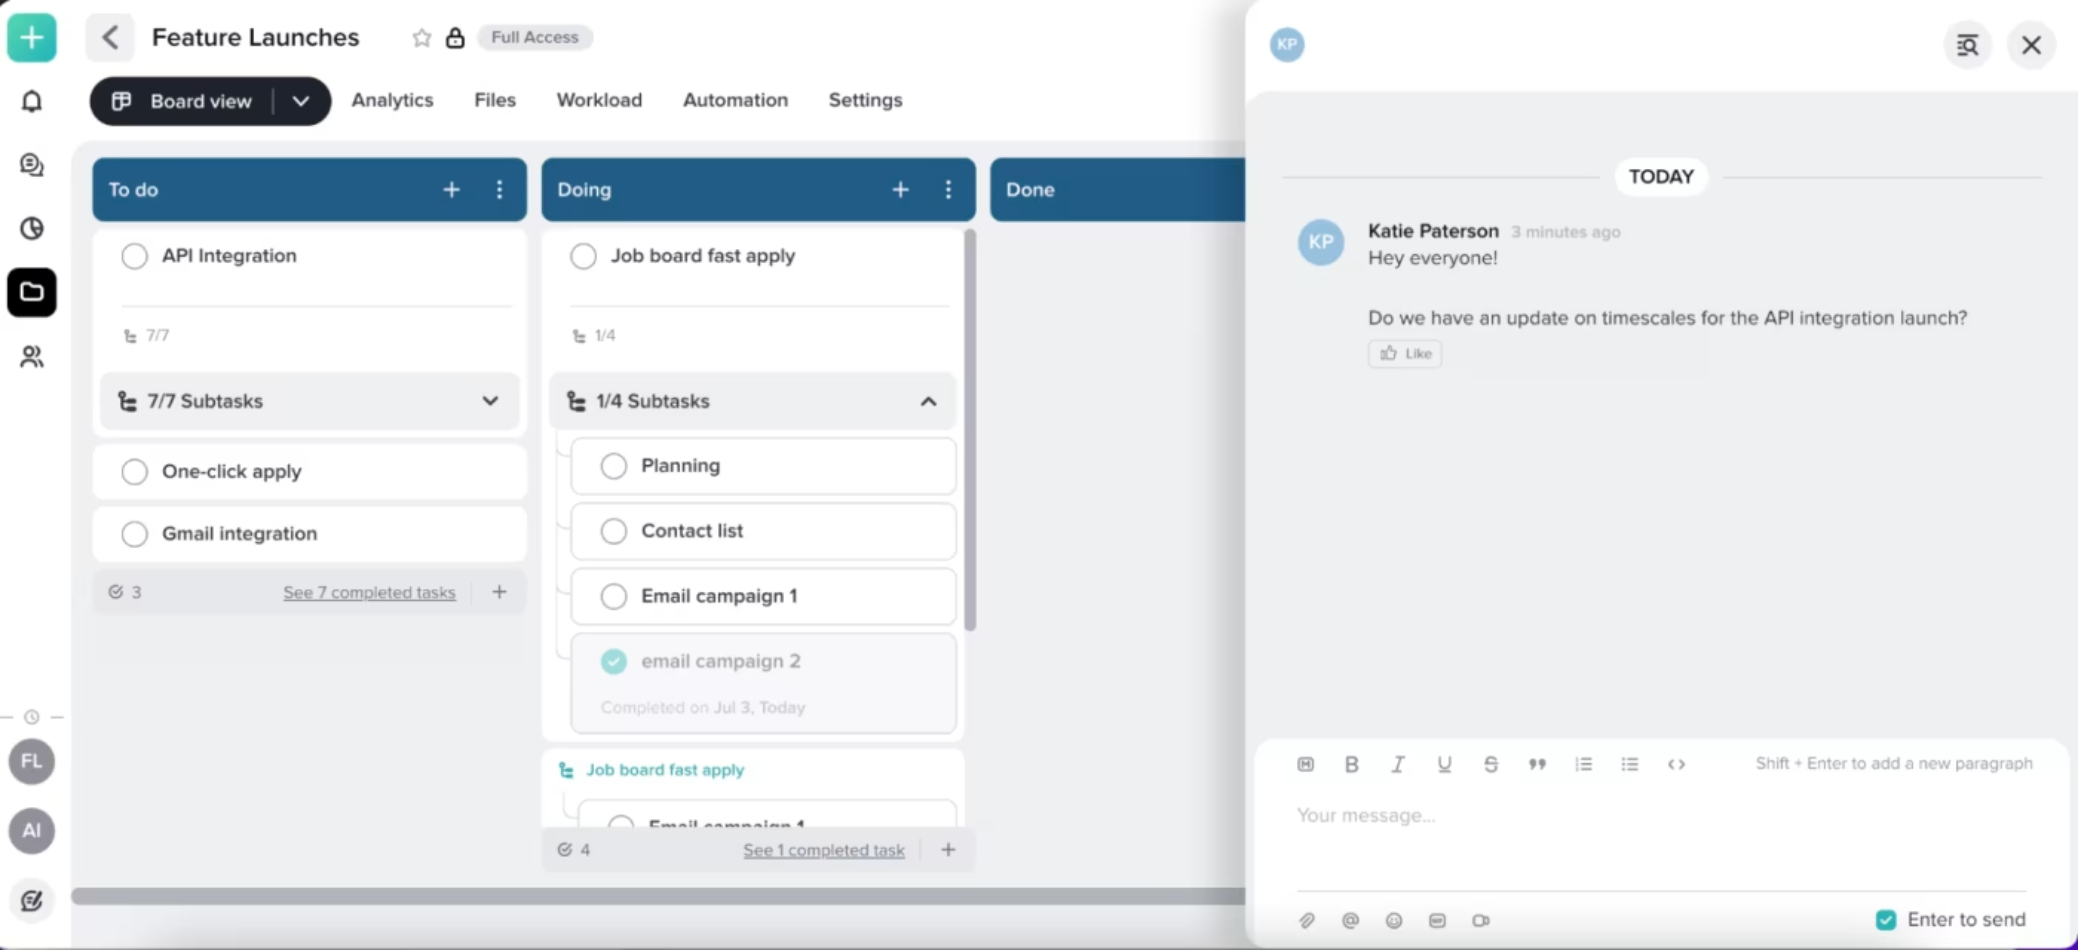This screenshot has width=2078, height=950.
Task: Mark API Integration task complete
Action: click(134, 256)
